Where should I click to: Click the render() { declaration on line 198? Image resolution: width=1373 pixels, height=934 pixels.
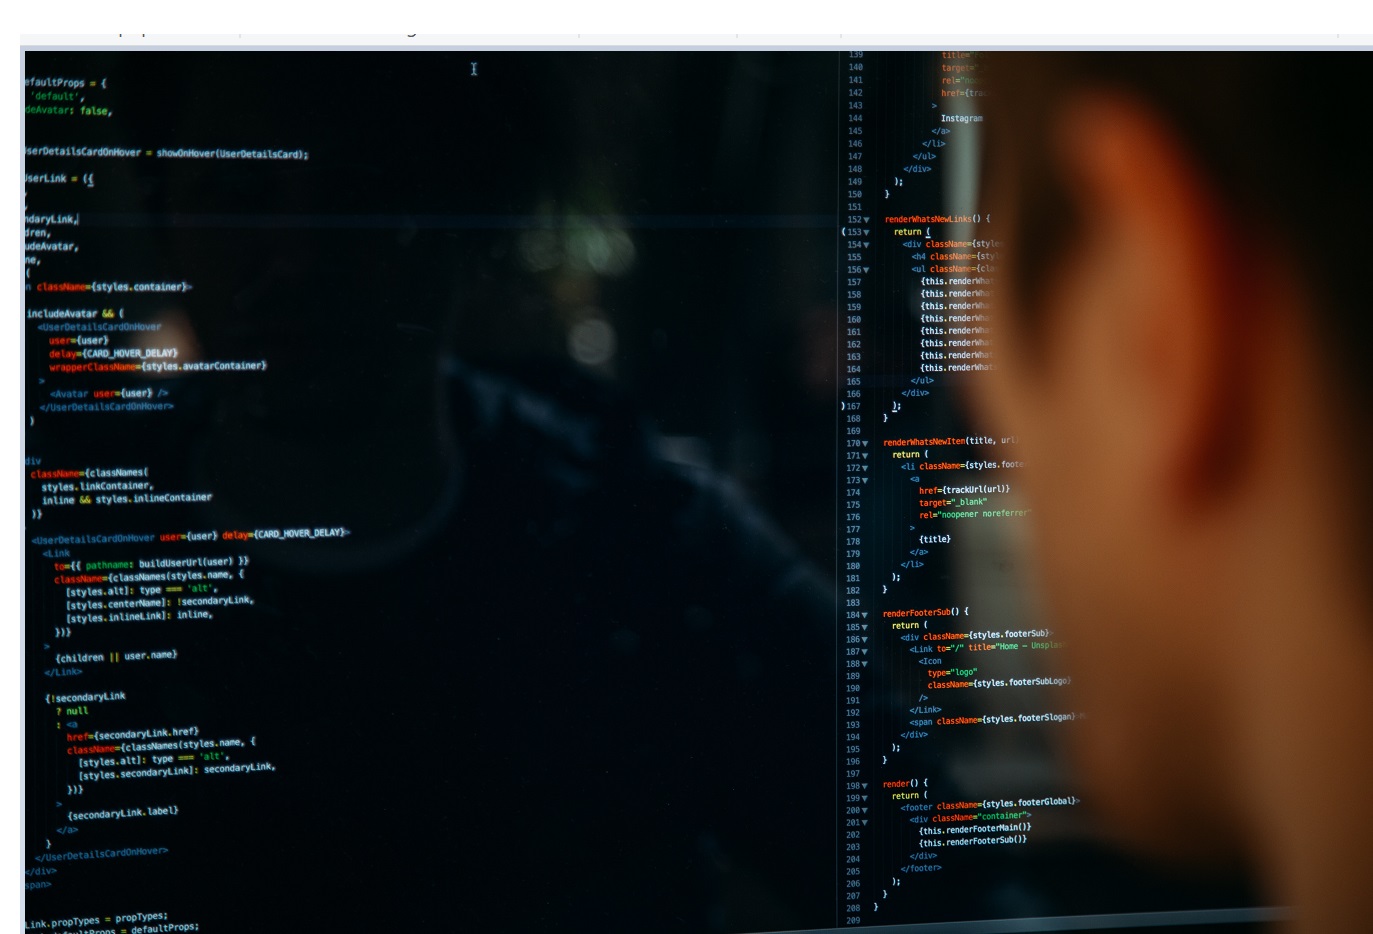(905, 784)
